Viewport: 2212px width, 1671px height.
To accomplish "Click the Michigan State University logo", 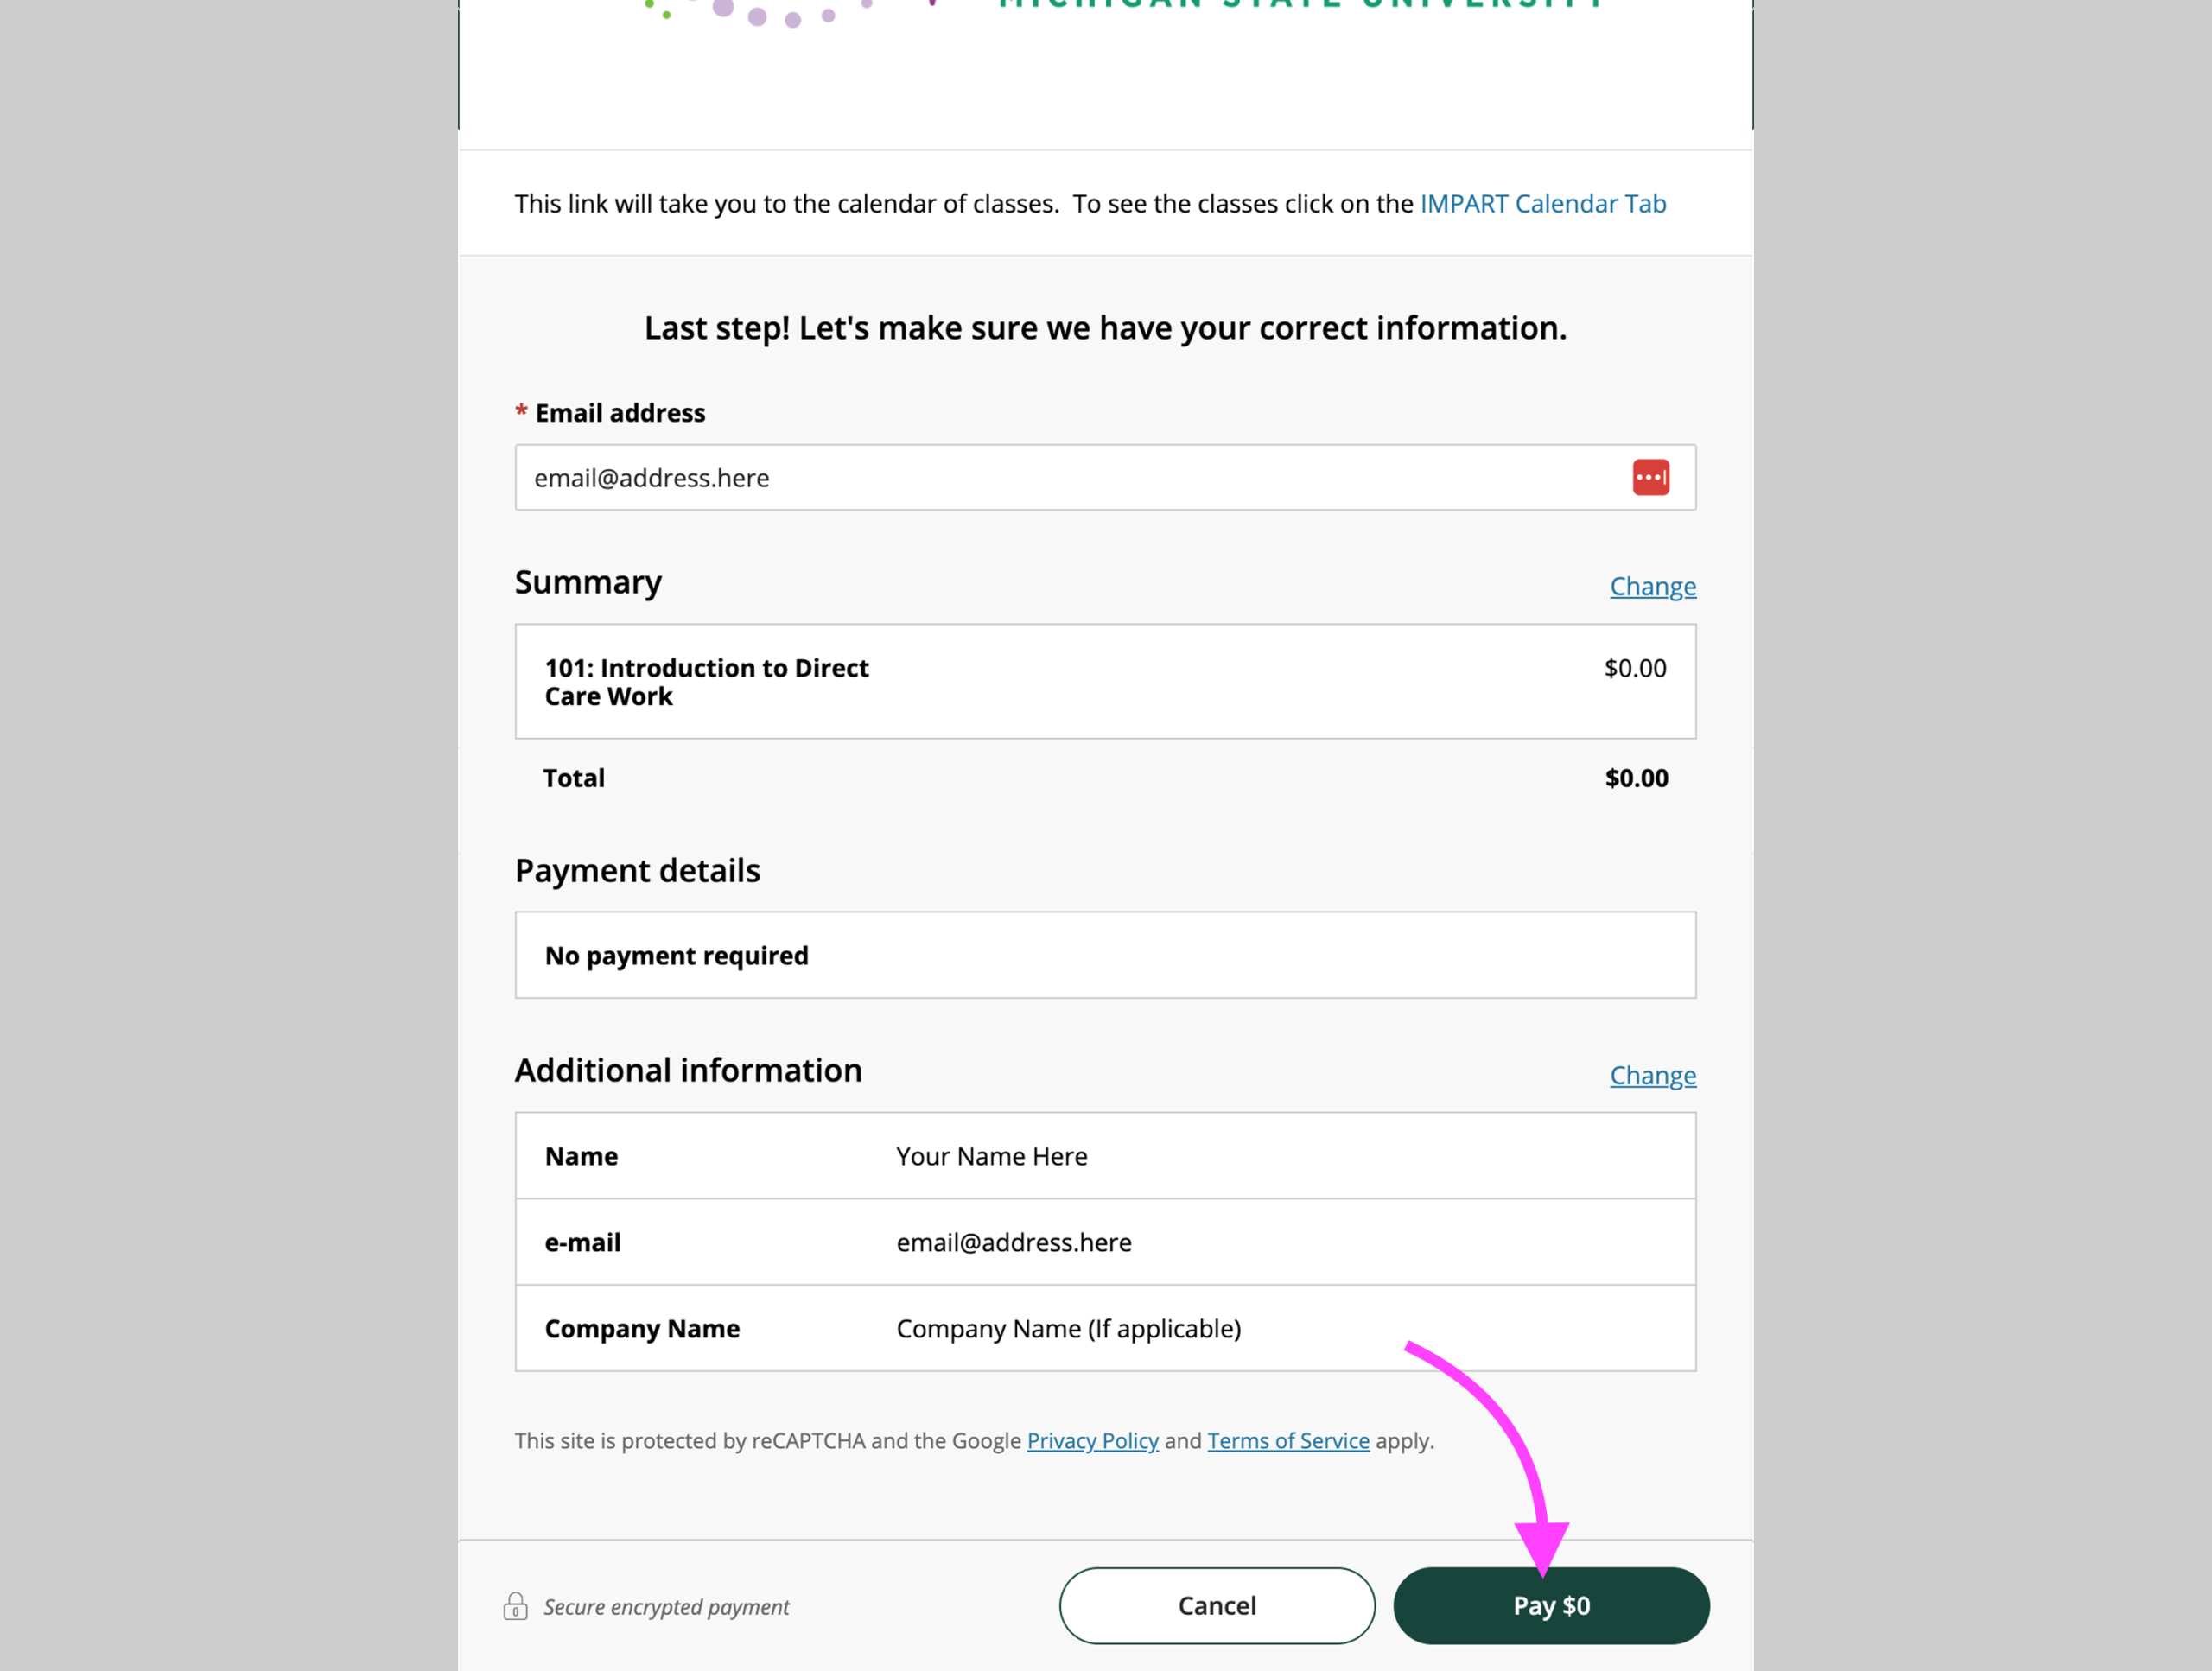I will [x=1105, y=10].
